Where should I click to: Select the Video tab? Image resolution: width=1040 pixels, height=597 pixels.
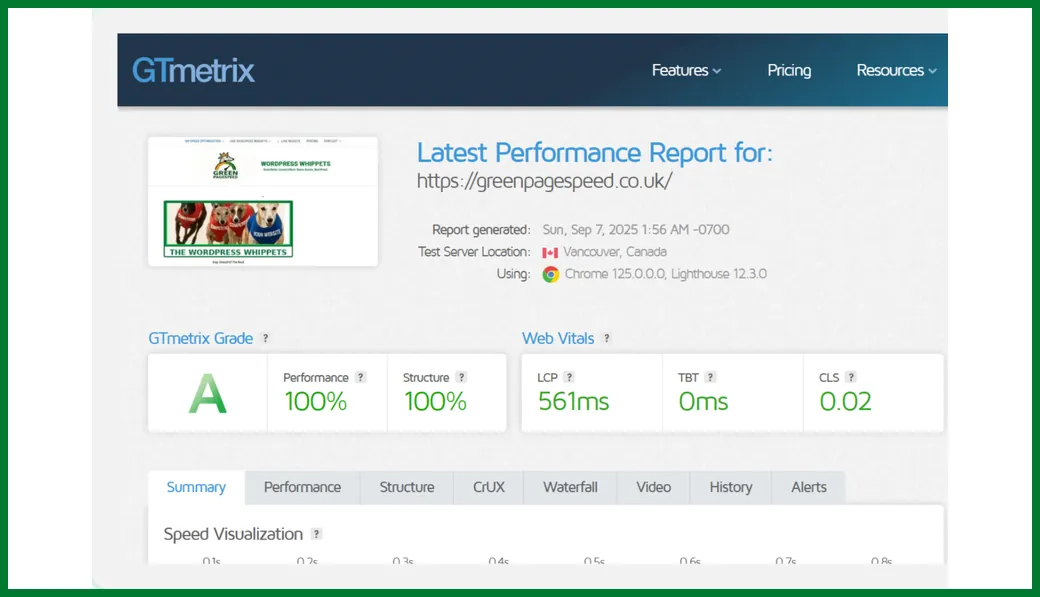[x=653, y=487]
